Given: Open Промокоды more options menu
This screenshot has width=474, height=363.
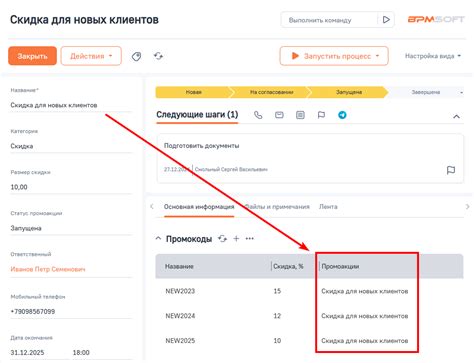Looking at the screenshot, I should coord(250,238).
